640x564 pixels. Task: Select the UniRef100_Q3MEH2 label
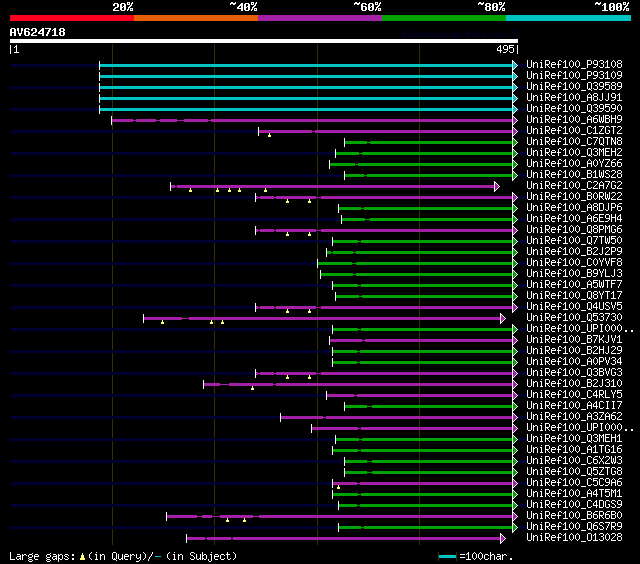pos(574,153)
